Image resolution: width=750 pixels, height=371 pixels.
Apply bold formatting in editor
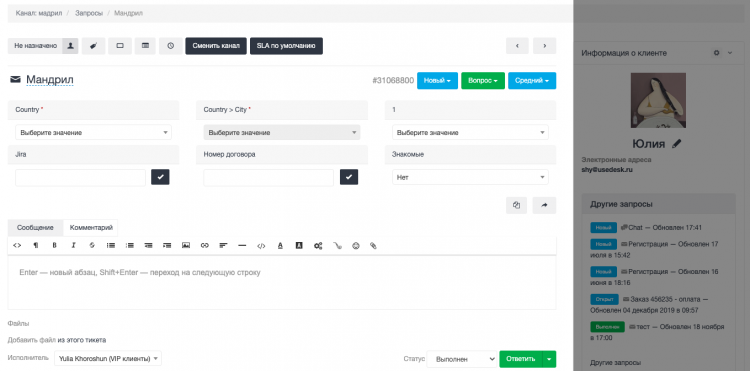(x=55, y=245)
